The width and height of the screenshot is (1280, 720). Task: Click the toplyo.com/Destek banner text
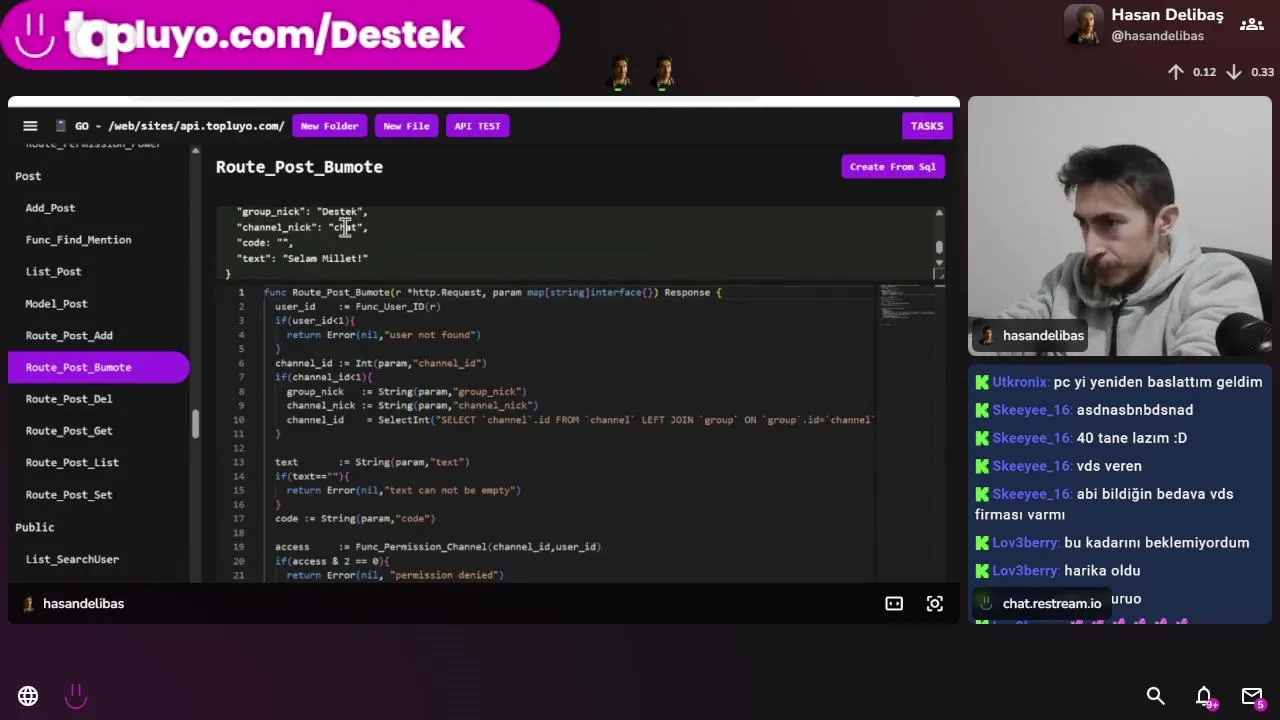[x=265, y=35]
